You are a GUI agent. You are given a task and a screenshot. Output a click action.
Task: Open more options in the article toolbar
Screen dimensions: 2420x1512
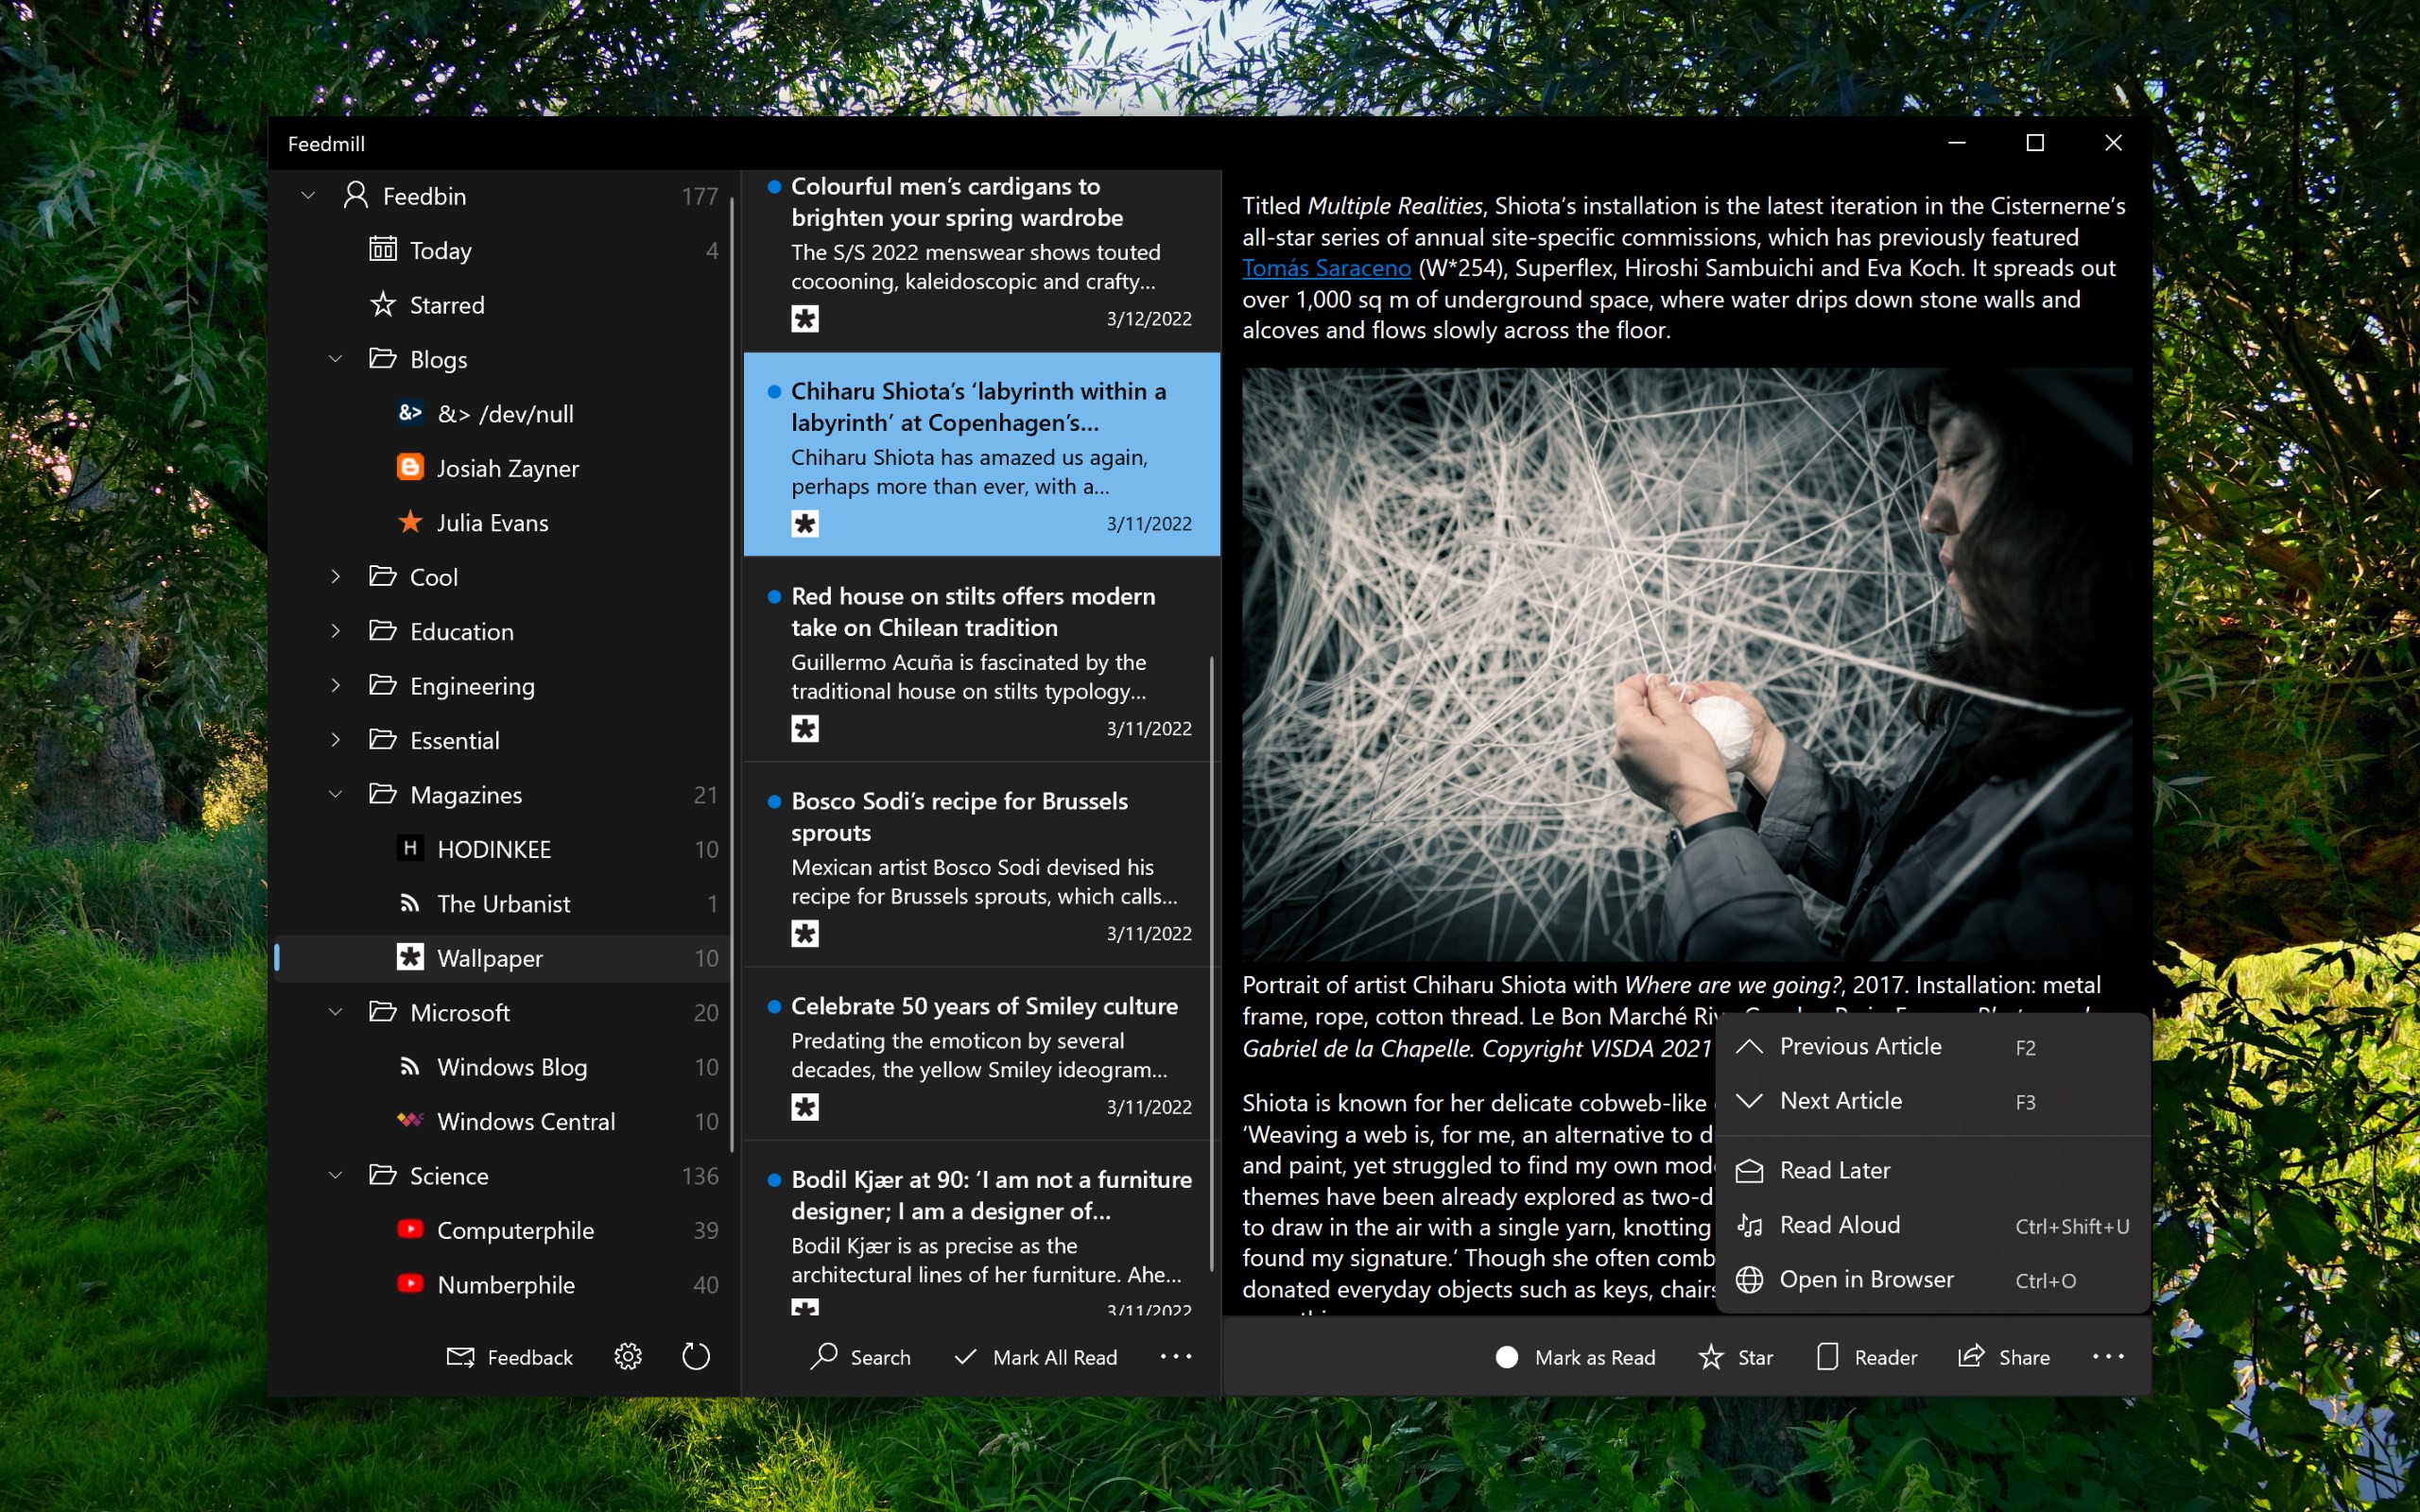pyautogui.click(x=2110, y=1357)
